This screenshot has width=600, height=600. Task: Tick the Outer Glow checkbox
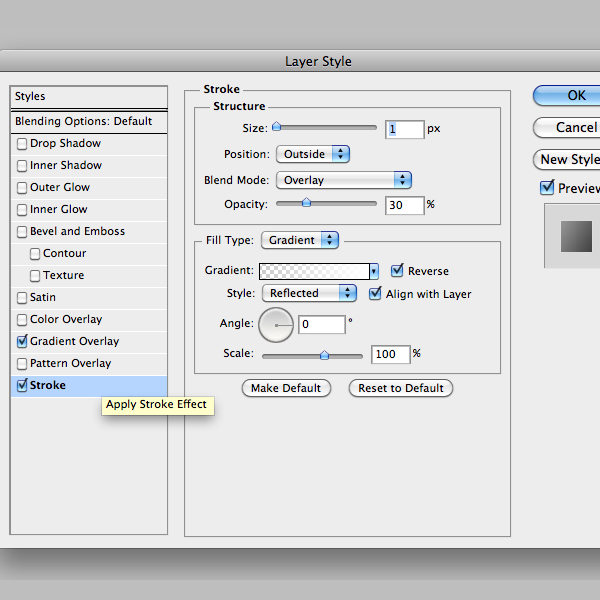click(x=22, y=188)
